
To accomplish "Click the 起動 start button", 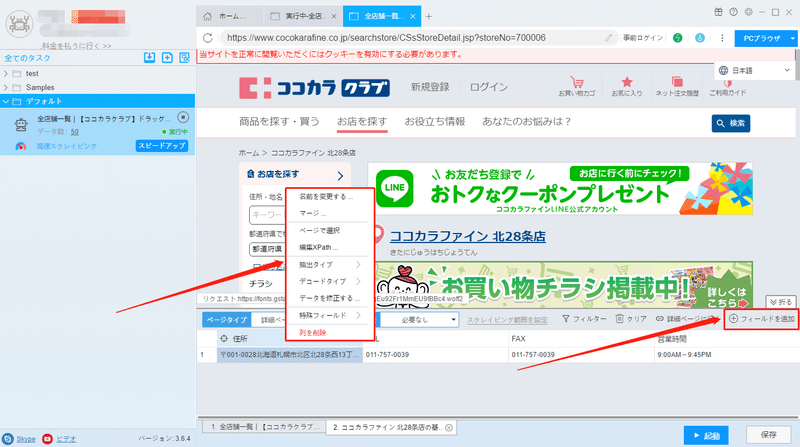I will [706, 436].
